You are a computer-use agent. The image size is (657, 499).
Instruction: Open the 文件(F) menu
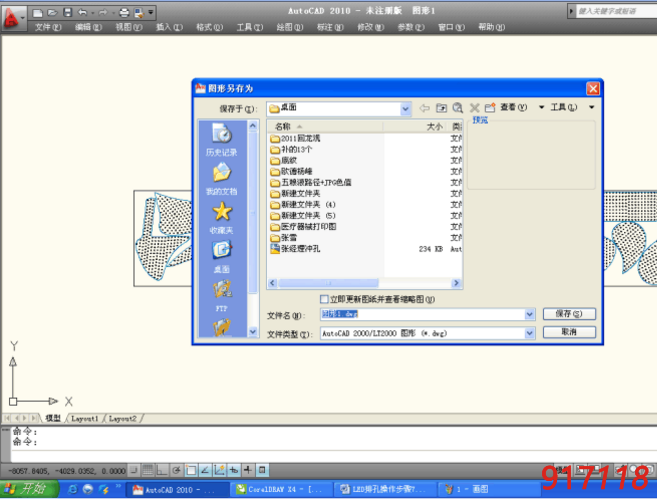(x=48, y=27)
